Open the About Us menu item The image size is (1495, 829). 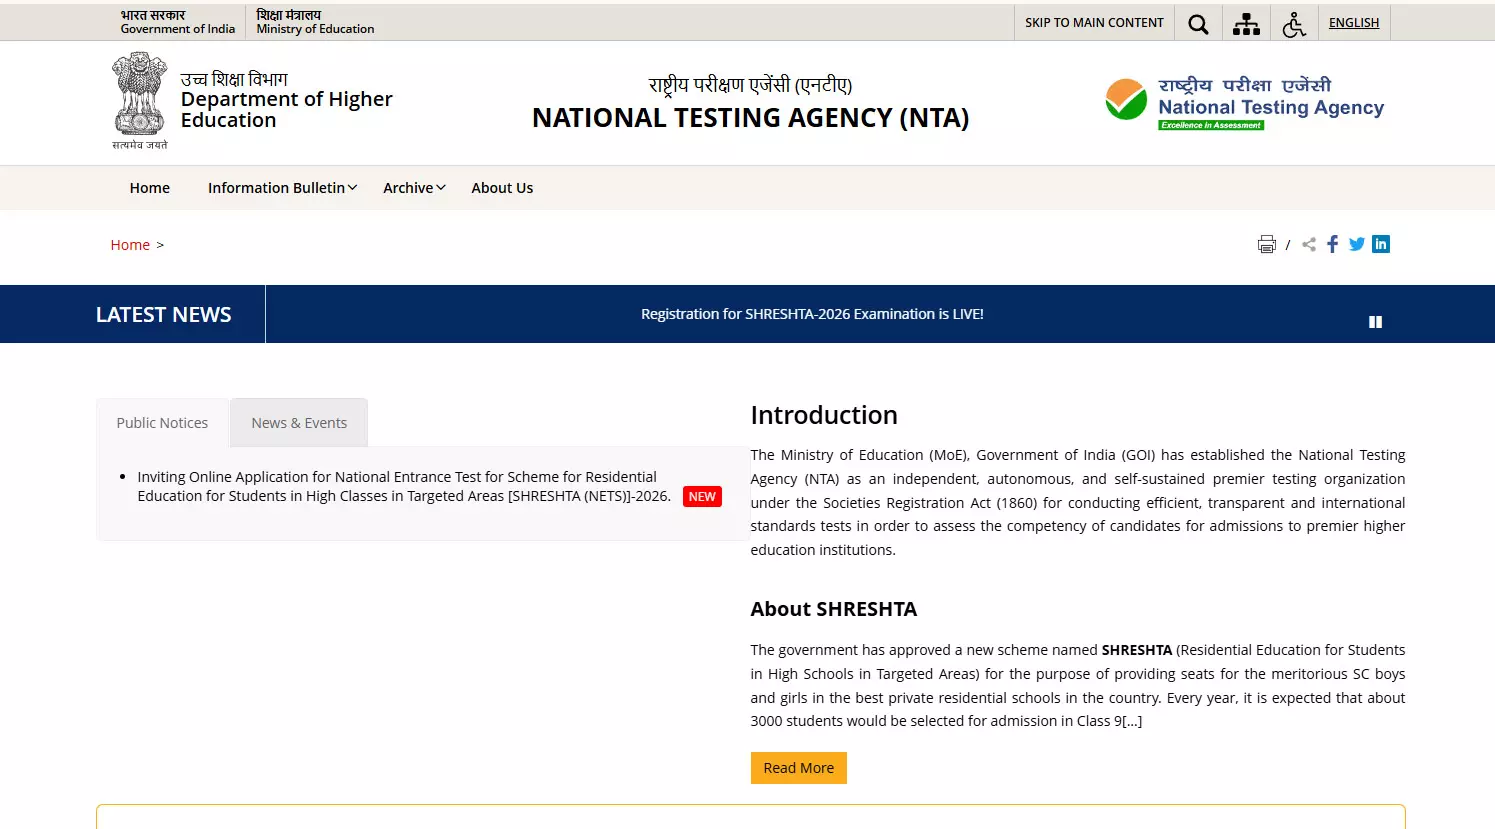click(x=502, y=188)
